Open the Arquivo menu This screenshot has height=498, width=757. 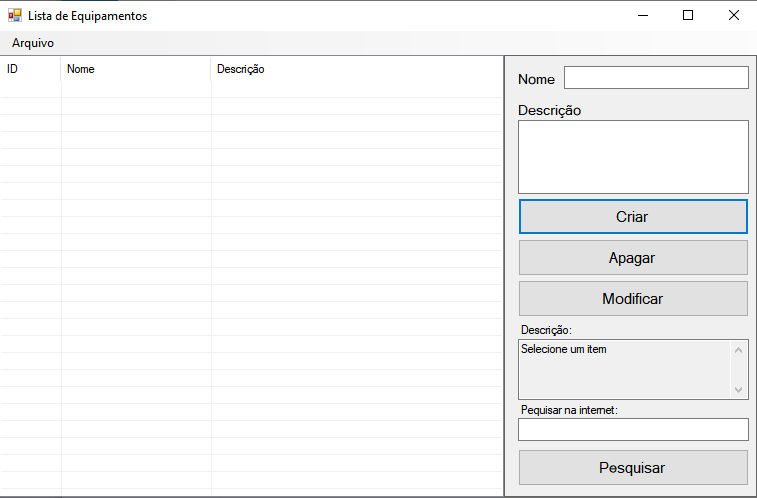click(33, 43)
